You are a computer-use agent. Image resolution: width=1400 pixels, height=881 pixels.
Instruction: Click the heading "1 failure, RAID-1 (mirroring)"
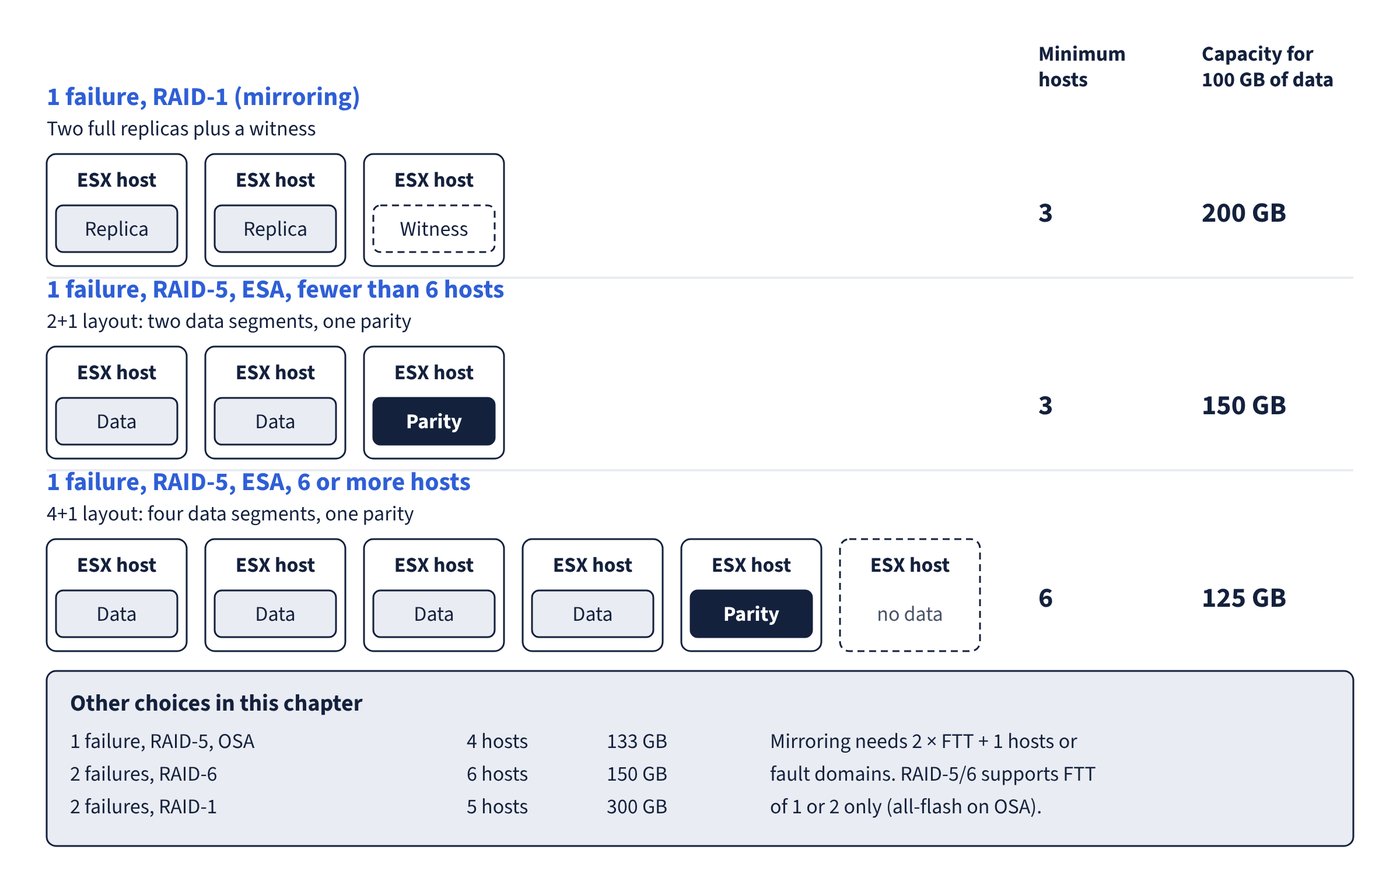point(203,97)
